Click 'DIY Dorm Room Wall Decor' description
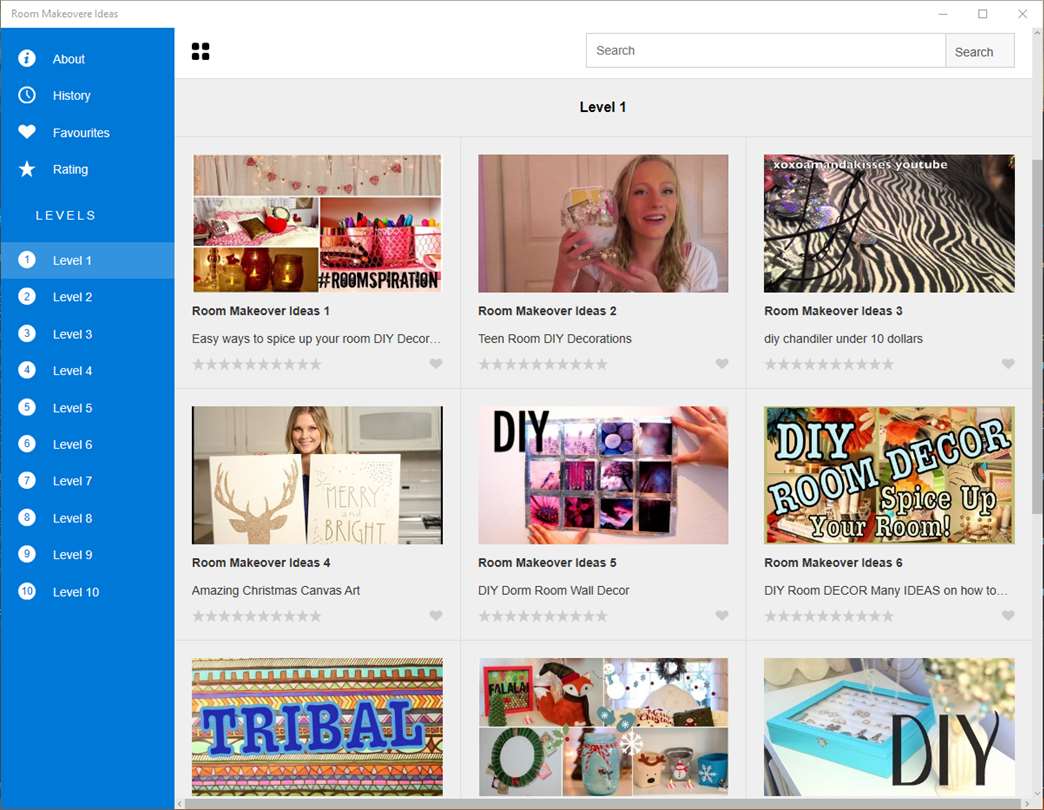The width and height of the screenshot is (1044, 810). pyautogui.click(x=553, y=590)
